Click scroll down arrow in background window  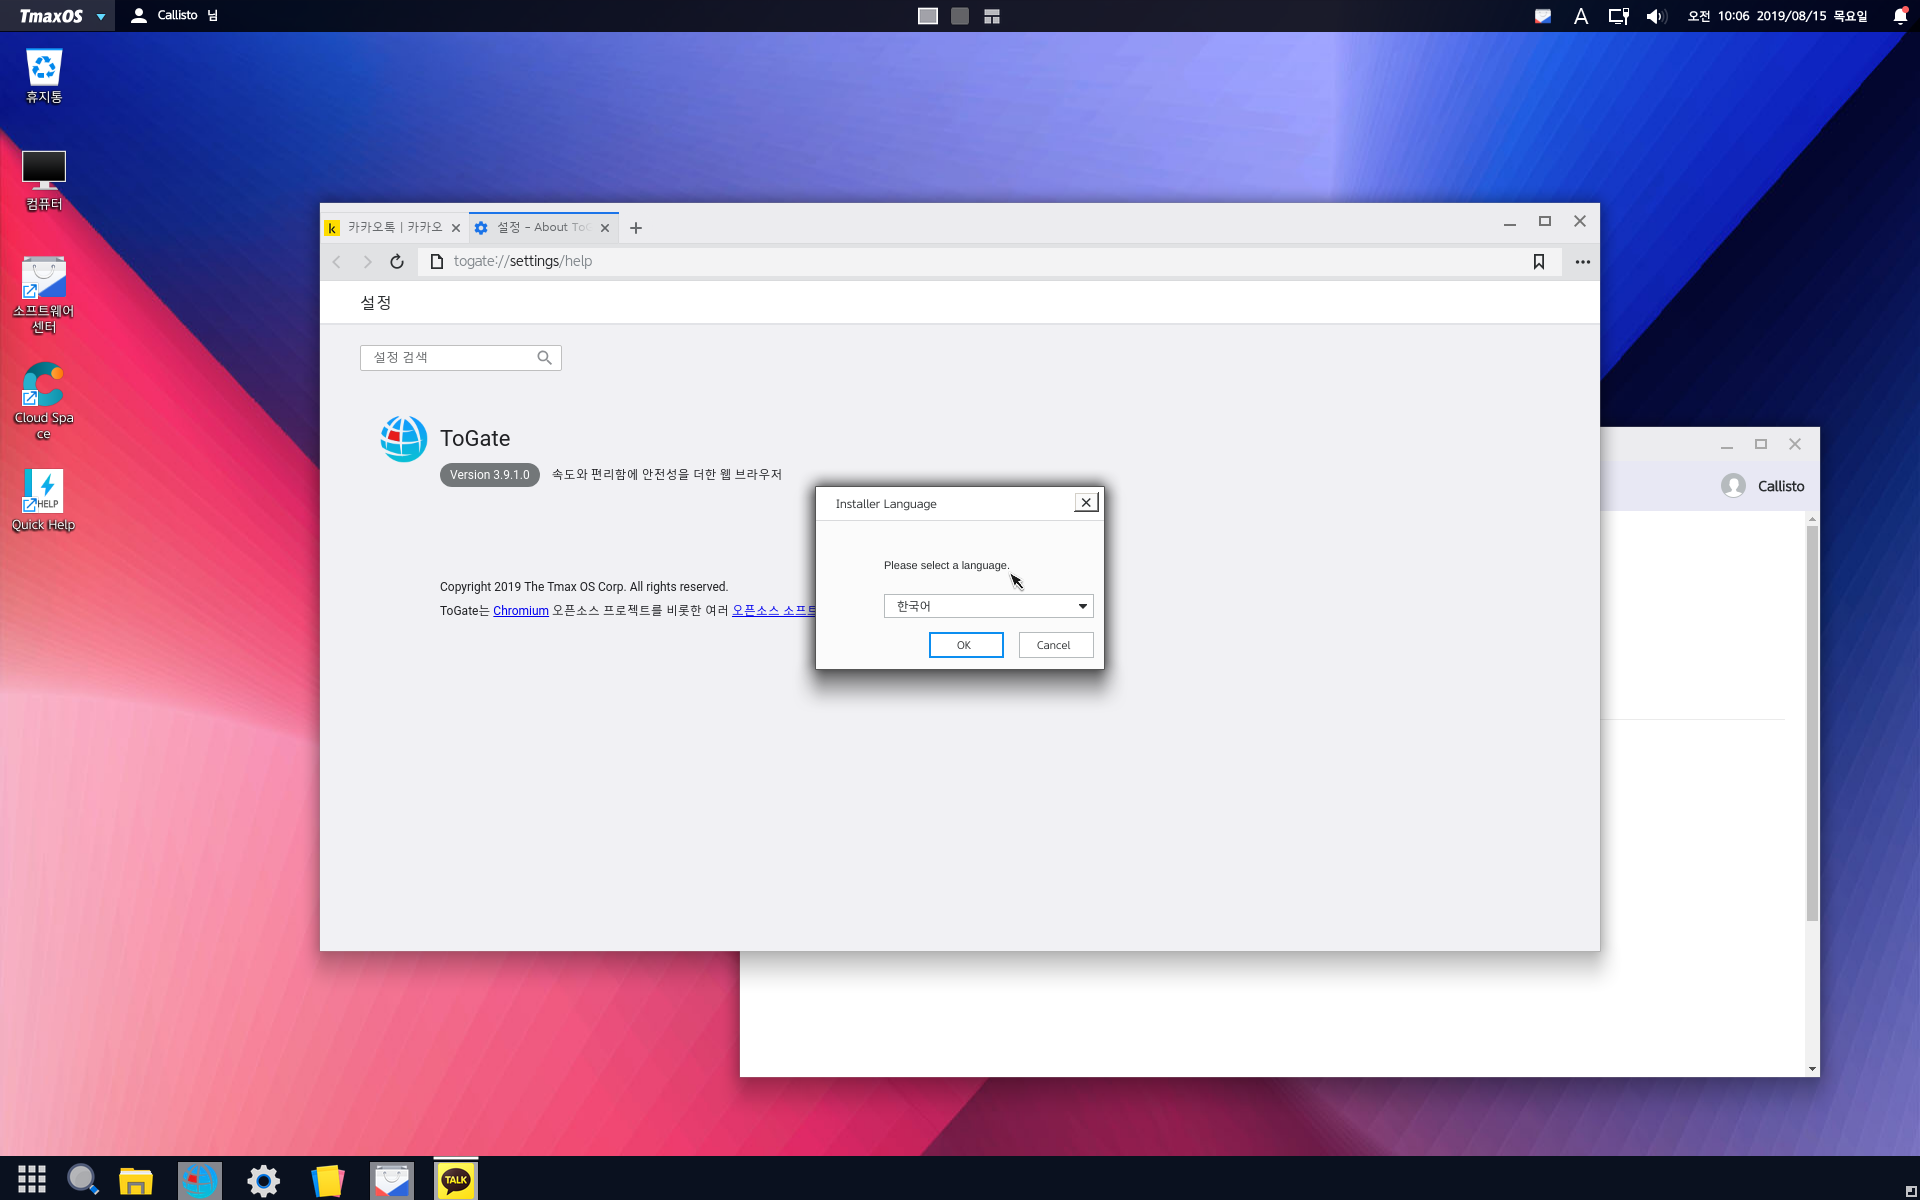[1812, 1069]
